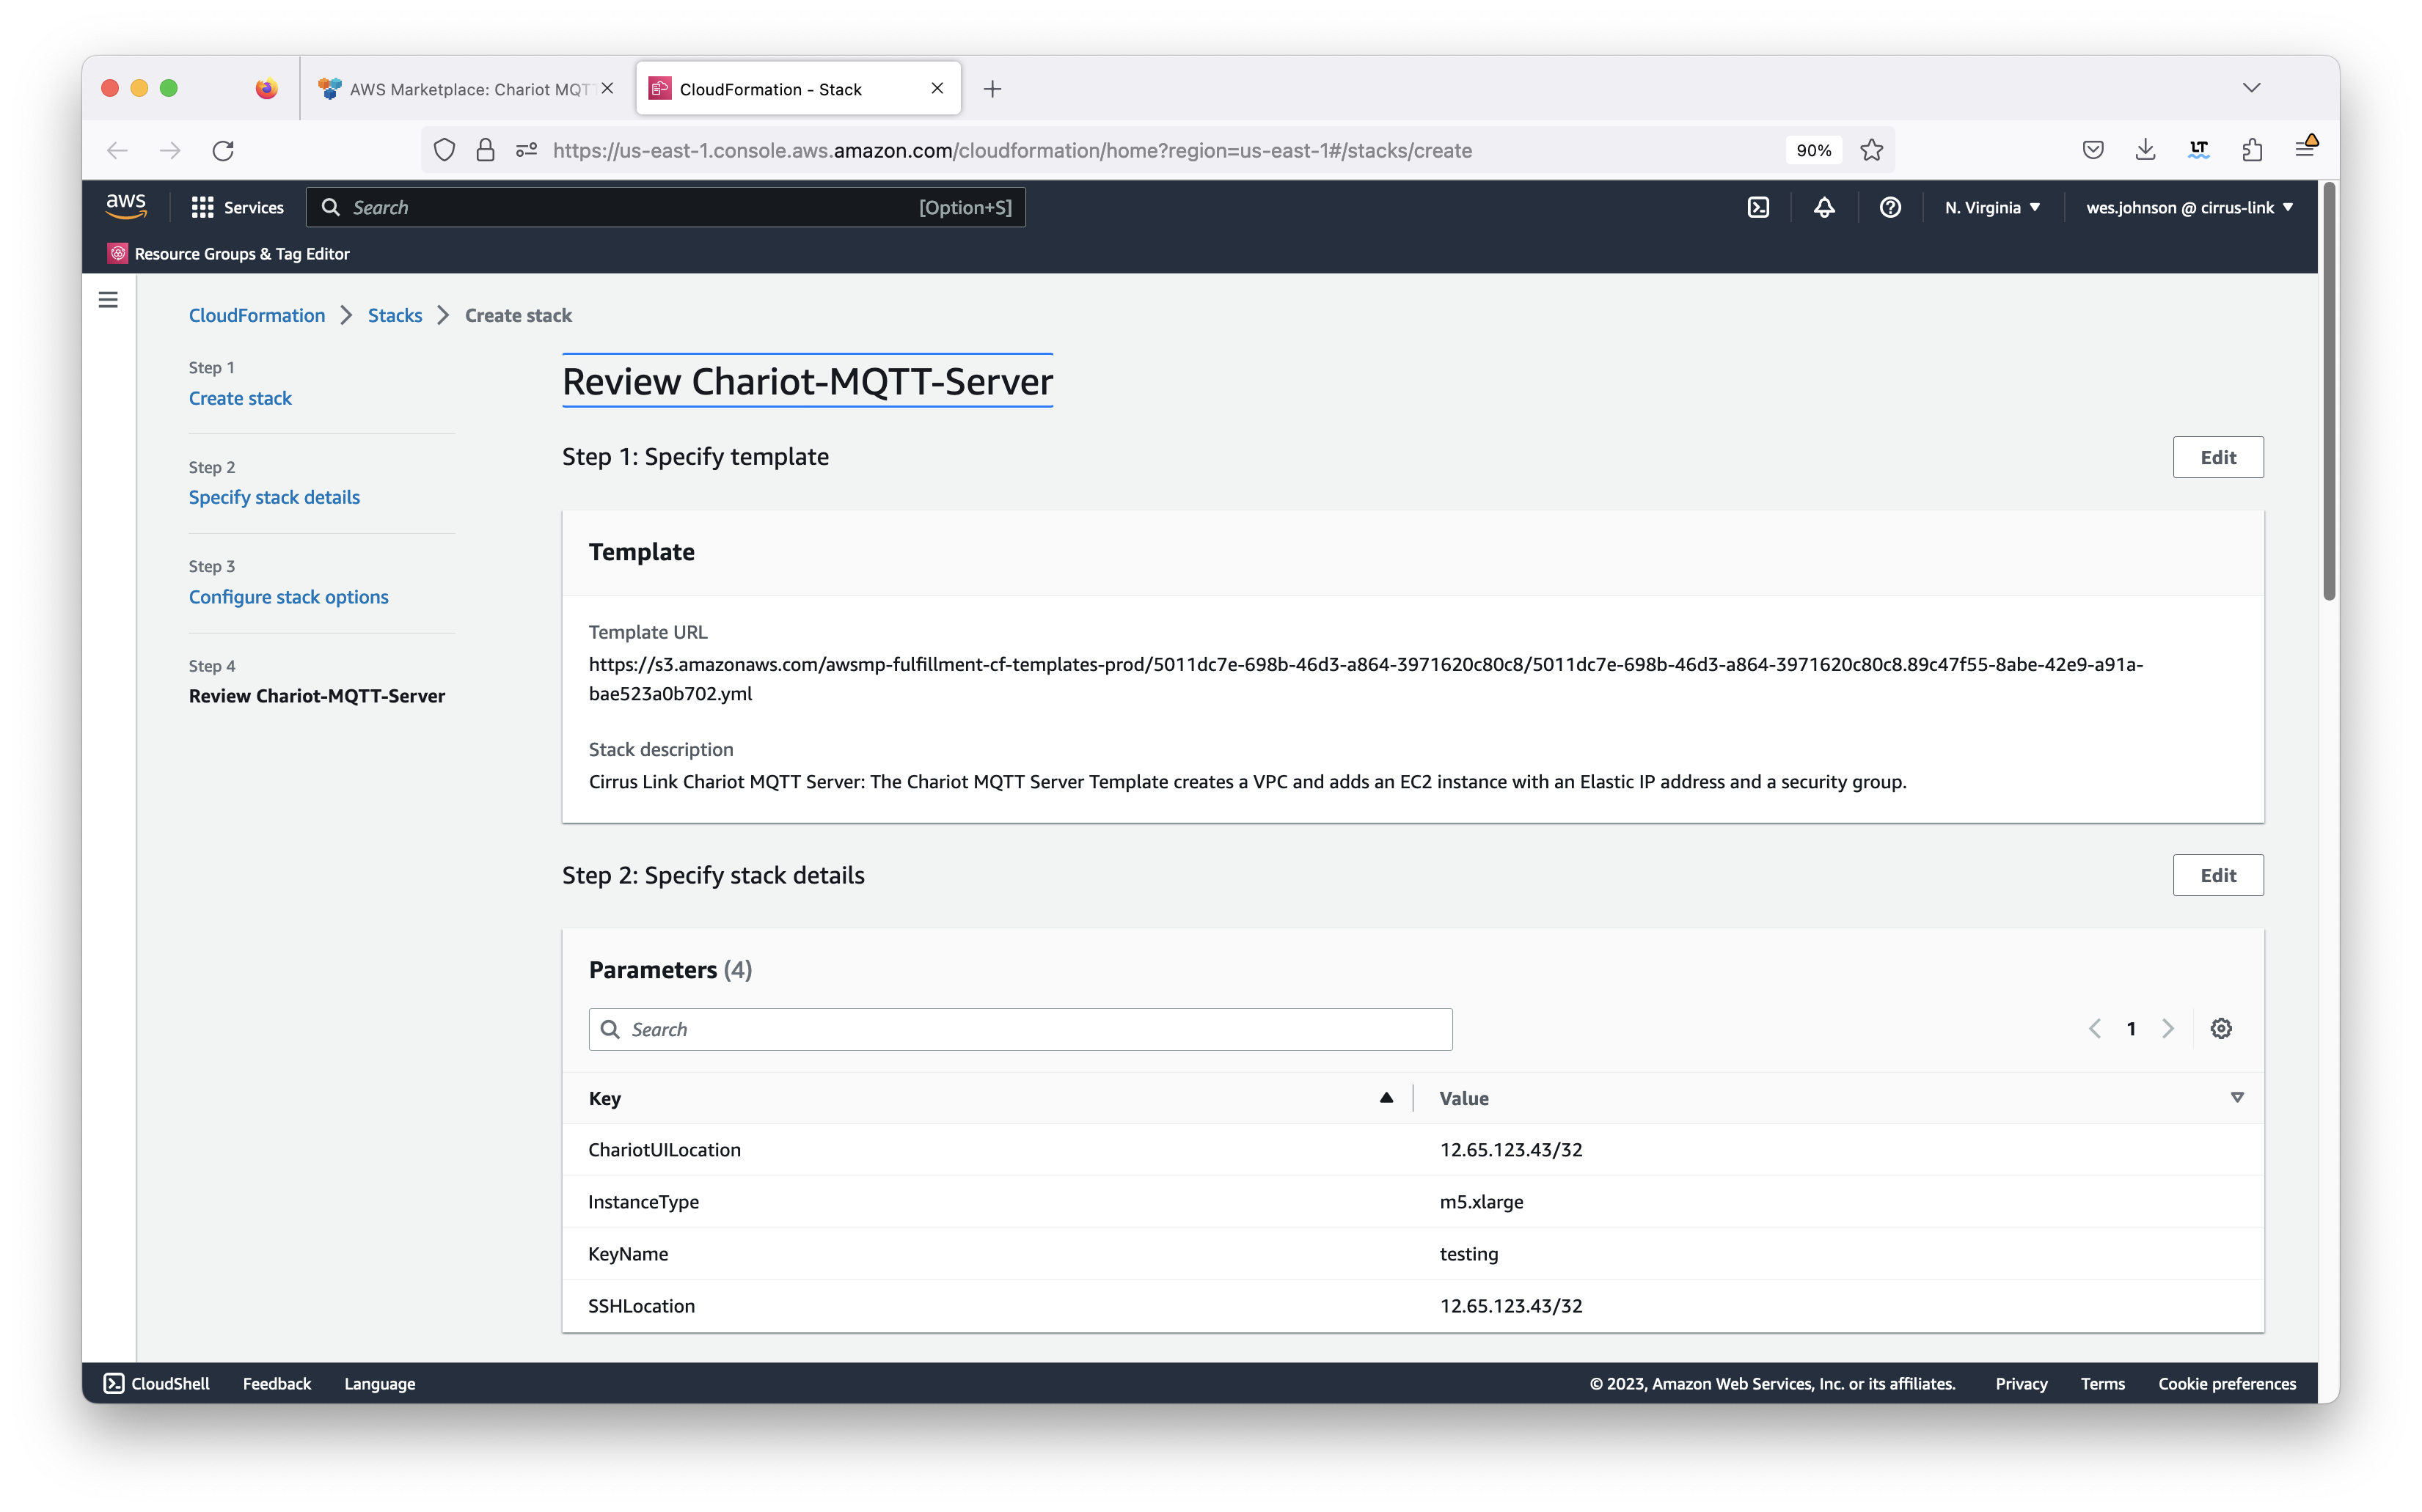The width and height of the screenshot is (2422, 1512).
Task: Click the Resource Groups & Tag Editor icon
Action: [118, 253]
